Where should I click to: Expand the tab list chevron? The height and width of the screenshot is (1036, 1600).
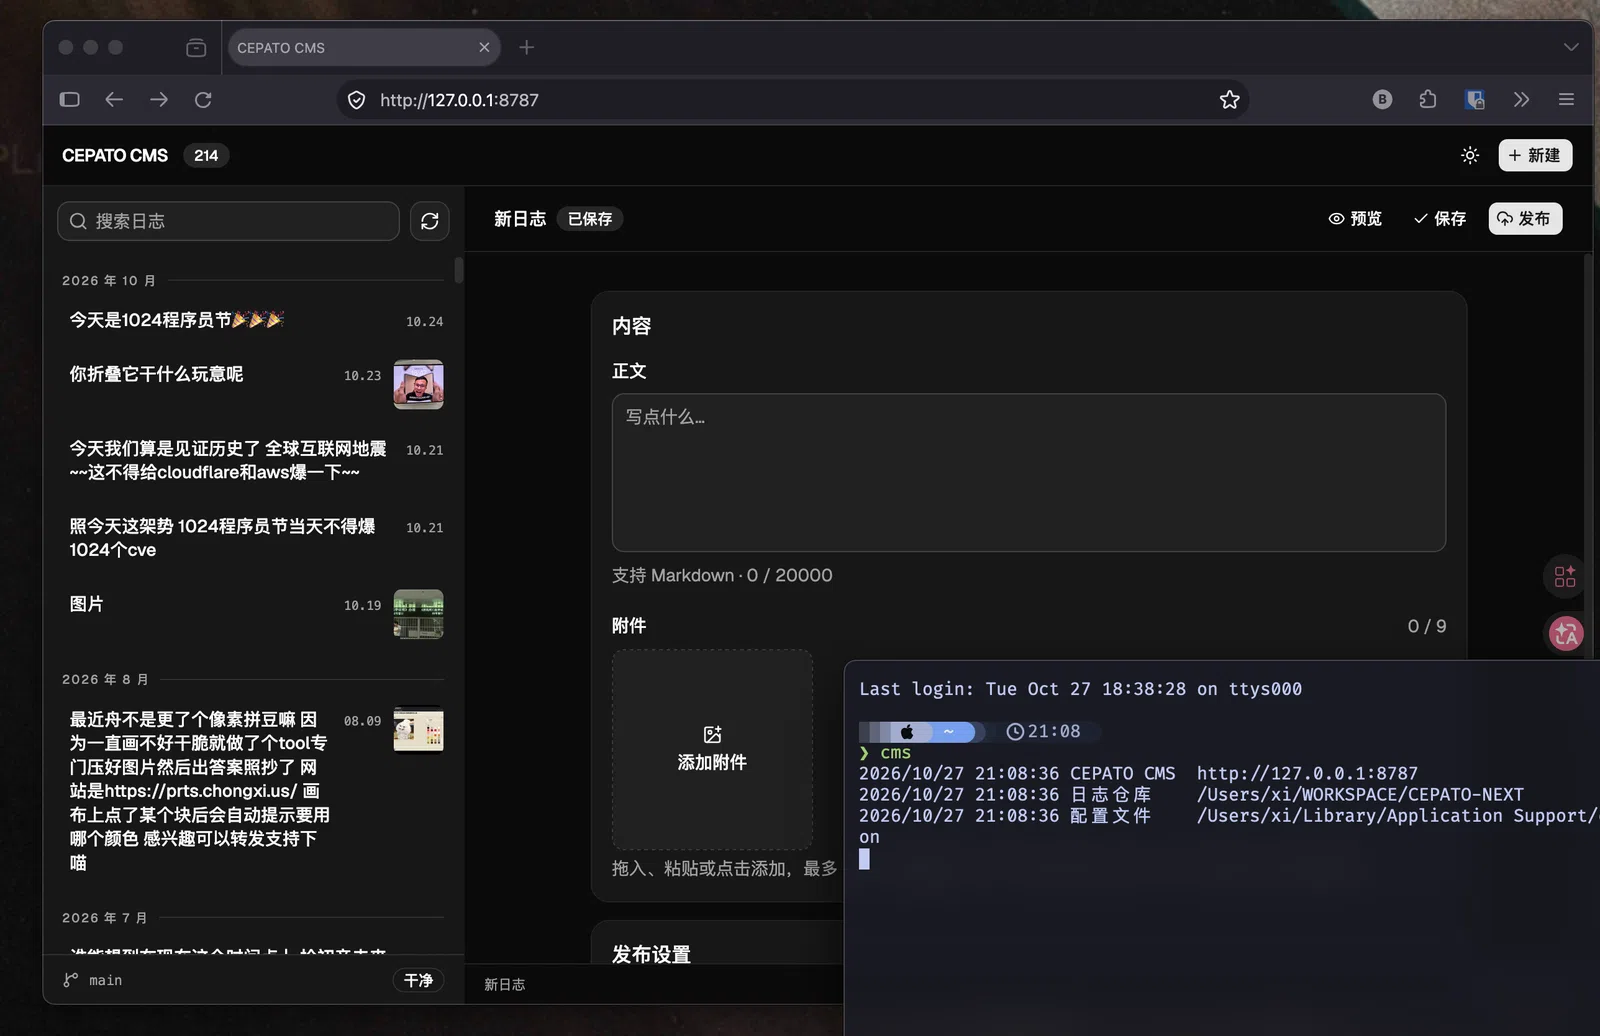[x=1571, y=47]
